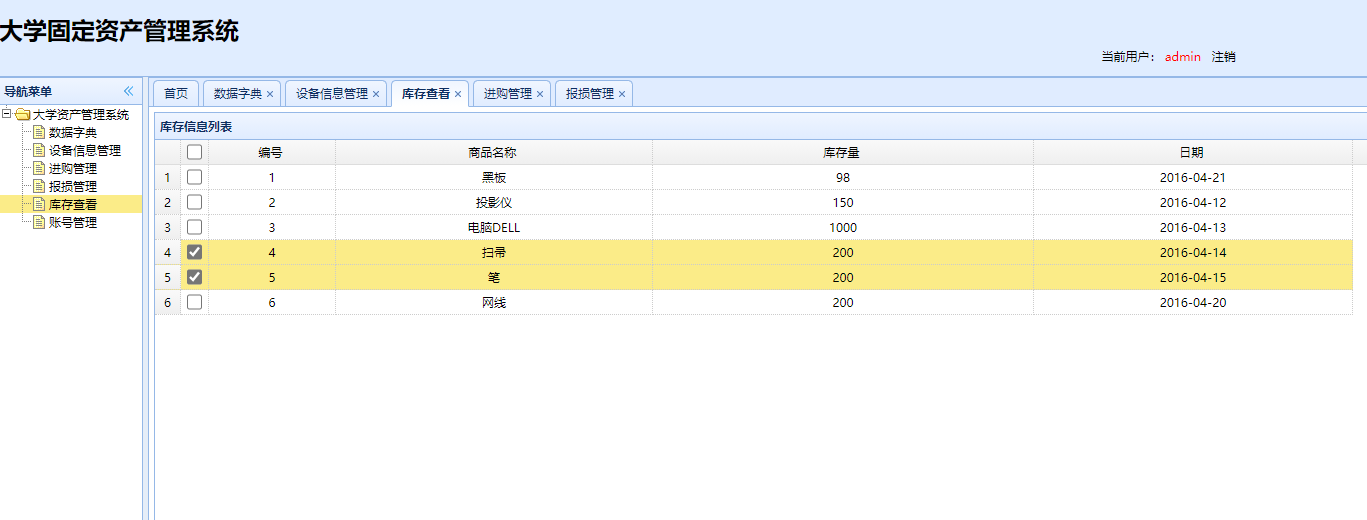Click date cell 2016-04-13
The image size is (1367, 520).
1193,227
